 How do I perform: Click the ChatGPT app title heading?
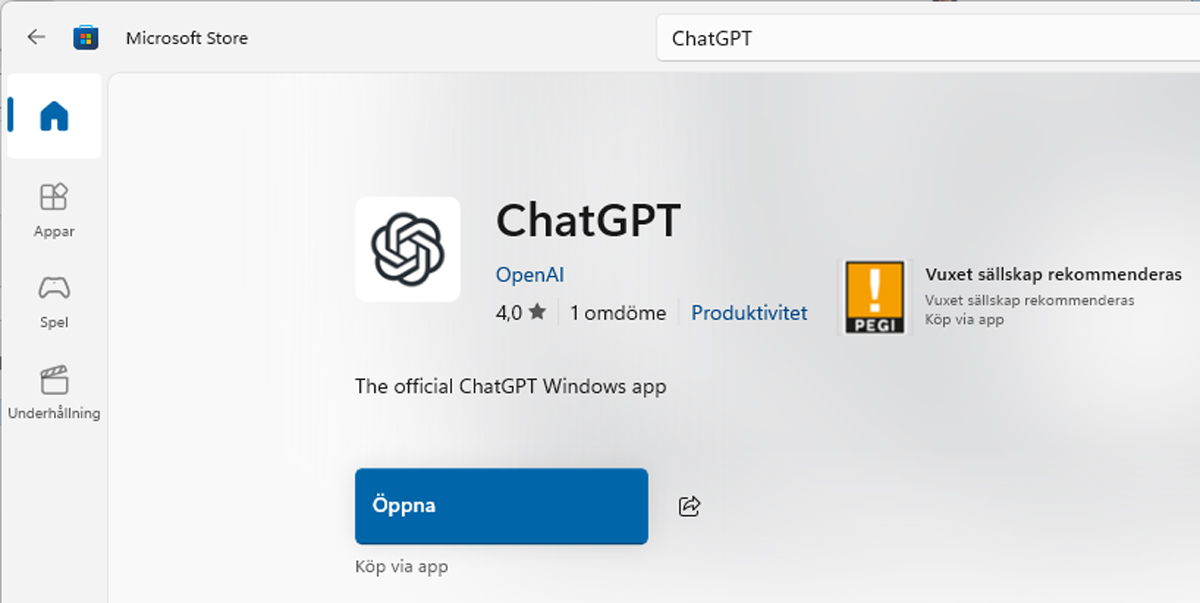coord(589,221)
